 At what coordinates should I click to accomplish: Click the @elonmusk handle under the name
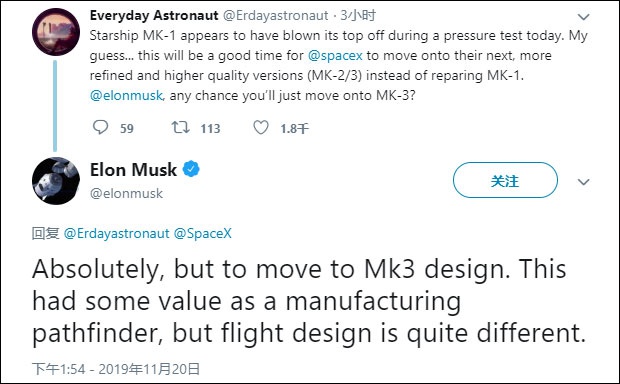click(126, 193)
